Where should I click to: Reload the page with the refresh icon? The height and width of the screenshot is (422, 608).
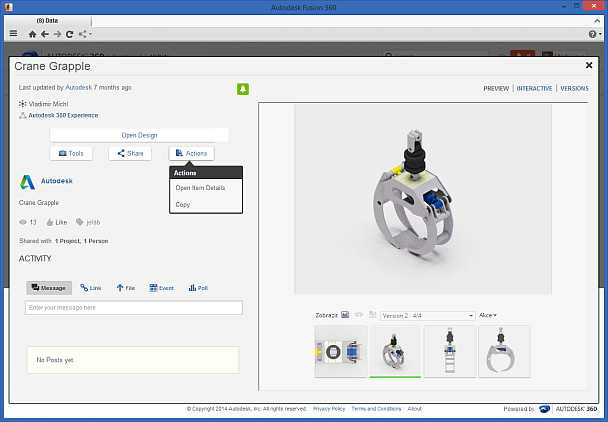(69, 34)
